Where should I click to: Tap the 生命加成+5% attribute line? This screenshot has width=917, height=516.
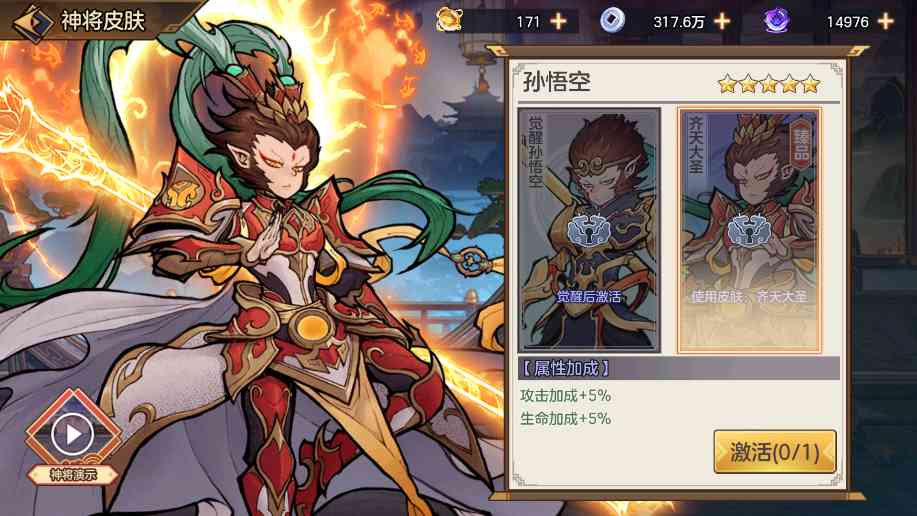(566, 419)
